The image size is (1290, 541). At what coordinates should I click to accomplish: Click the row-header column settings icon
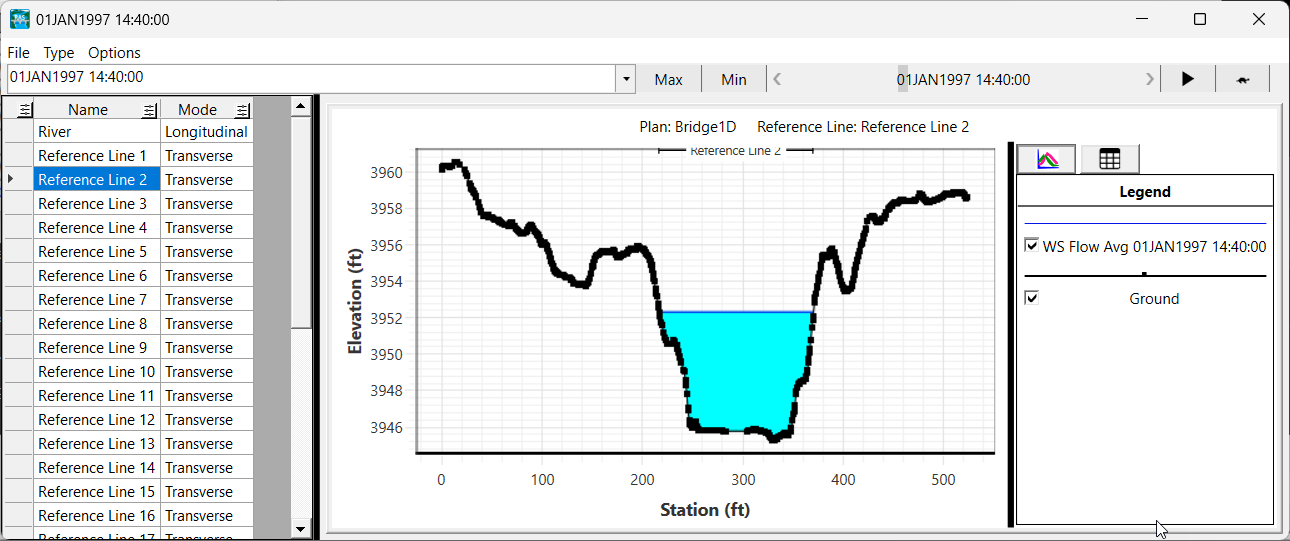click(x=25, y=110)
